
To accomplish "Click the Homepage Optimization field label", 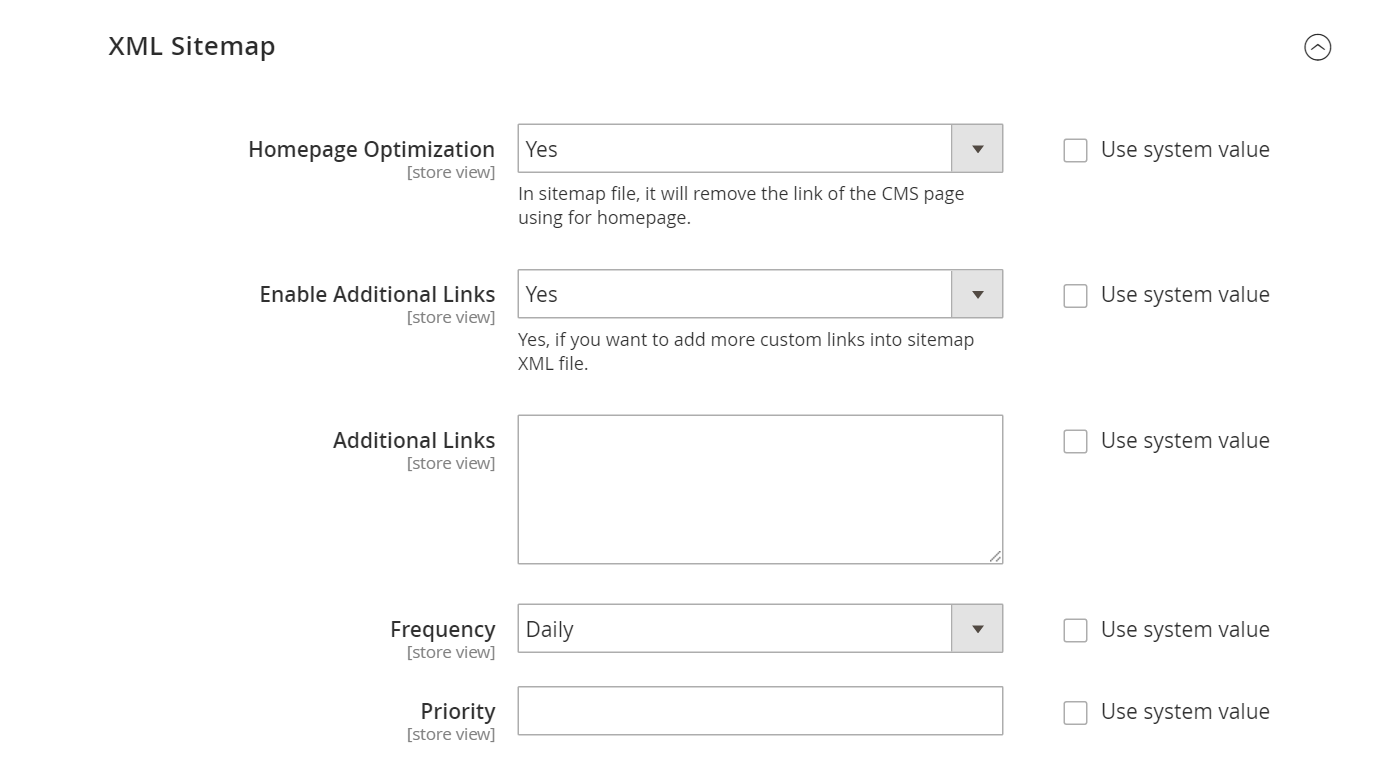I will pyautogui.click(x=371, y=150).
